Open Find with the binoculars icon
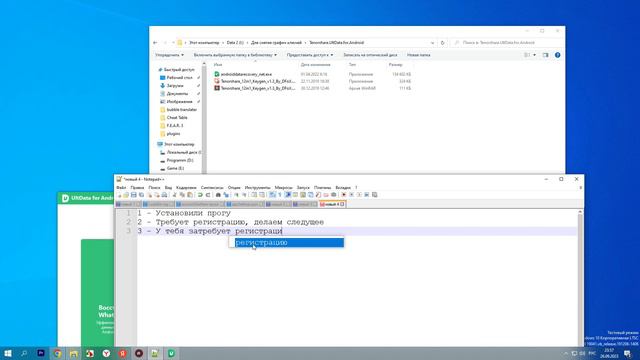The image size is (640, 360). (218, 195)
